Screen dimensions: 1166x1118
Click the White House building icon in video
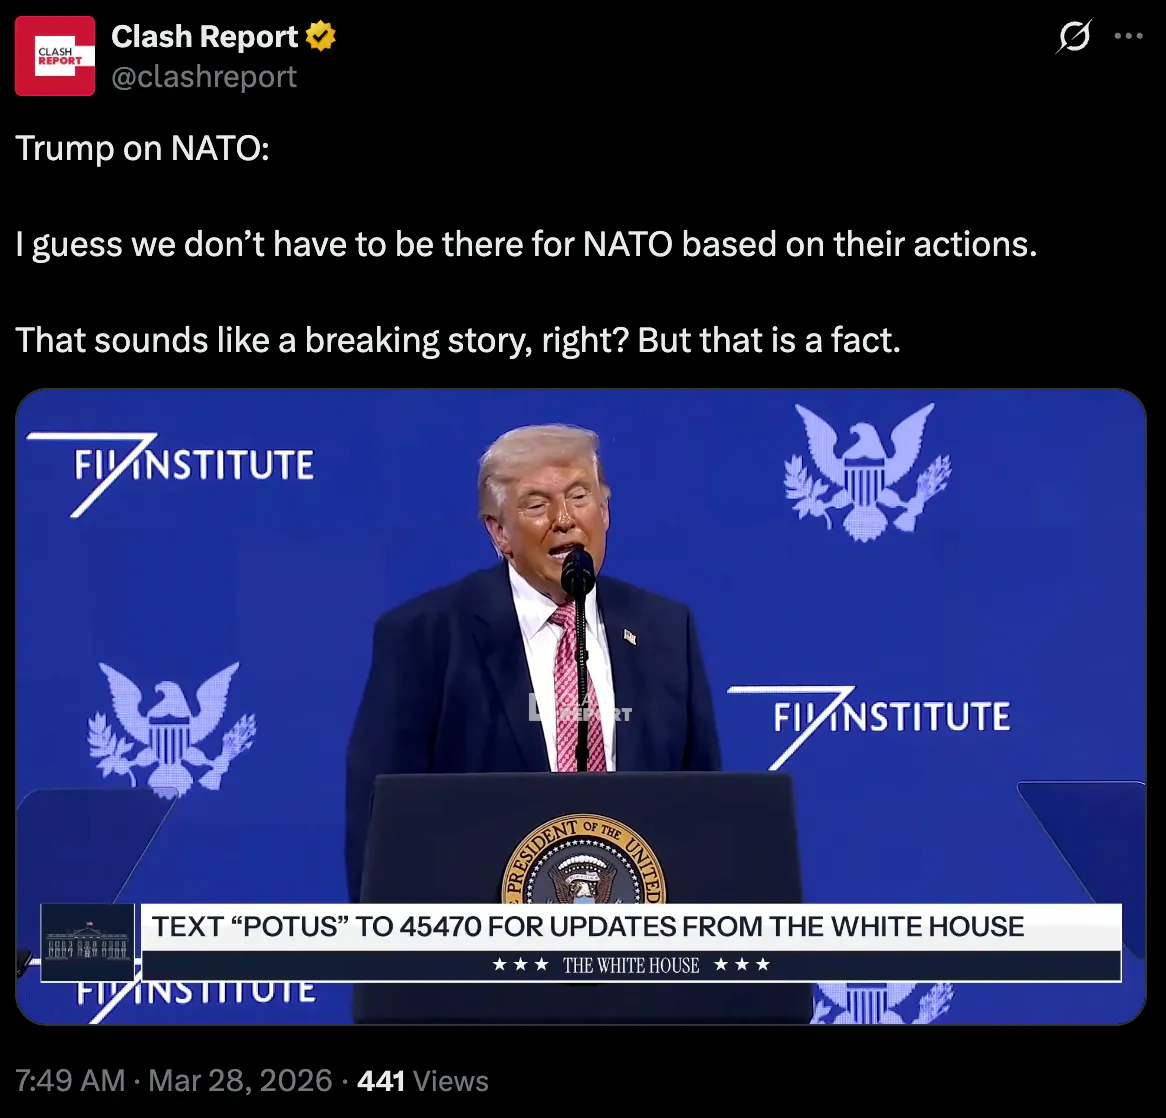[x=88, y=942]
